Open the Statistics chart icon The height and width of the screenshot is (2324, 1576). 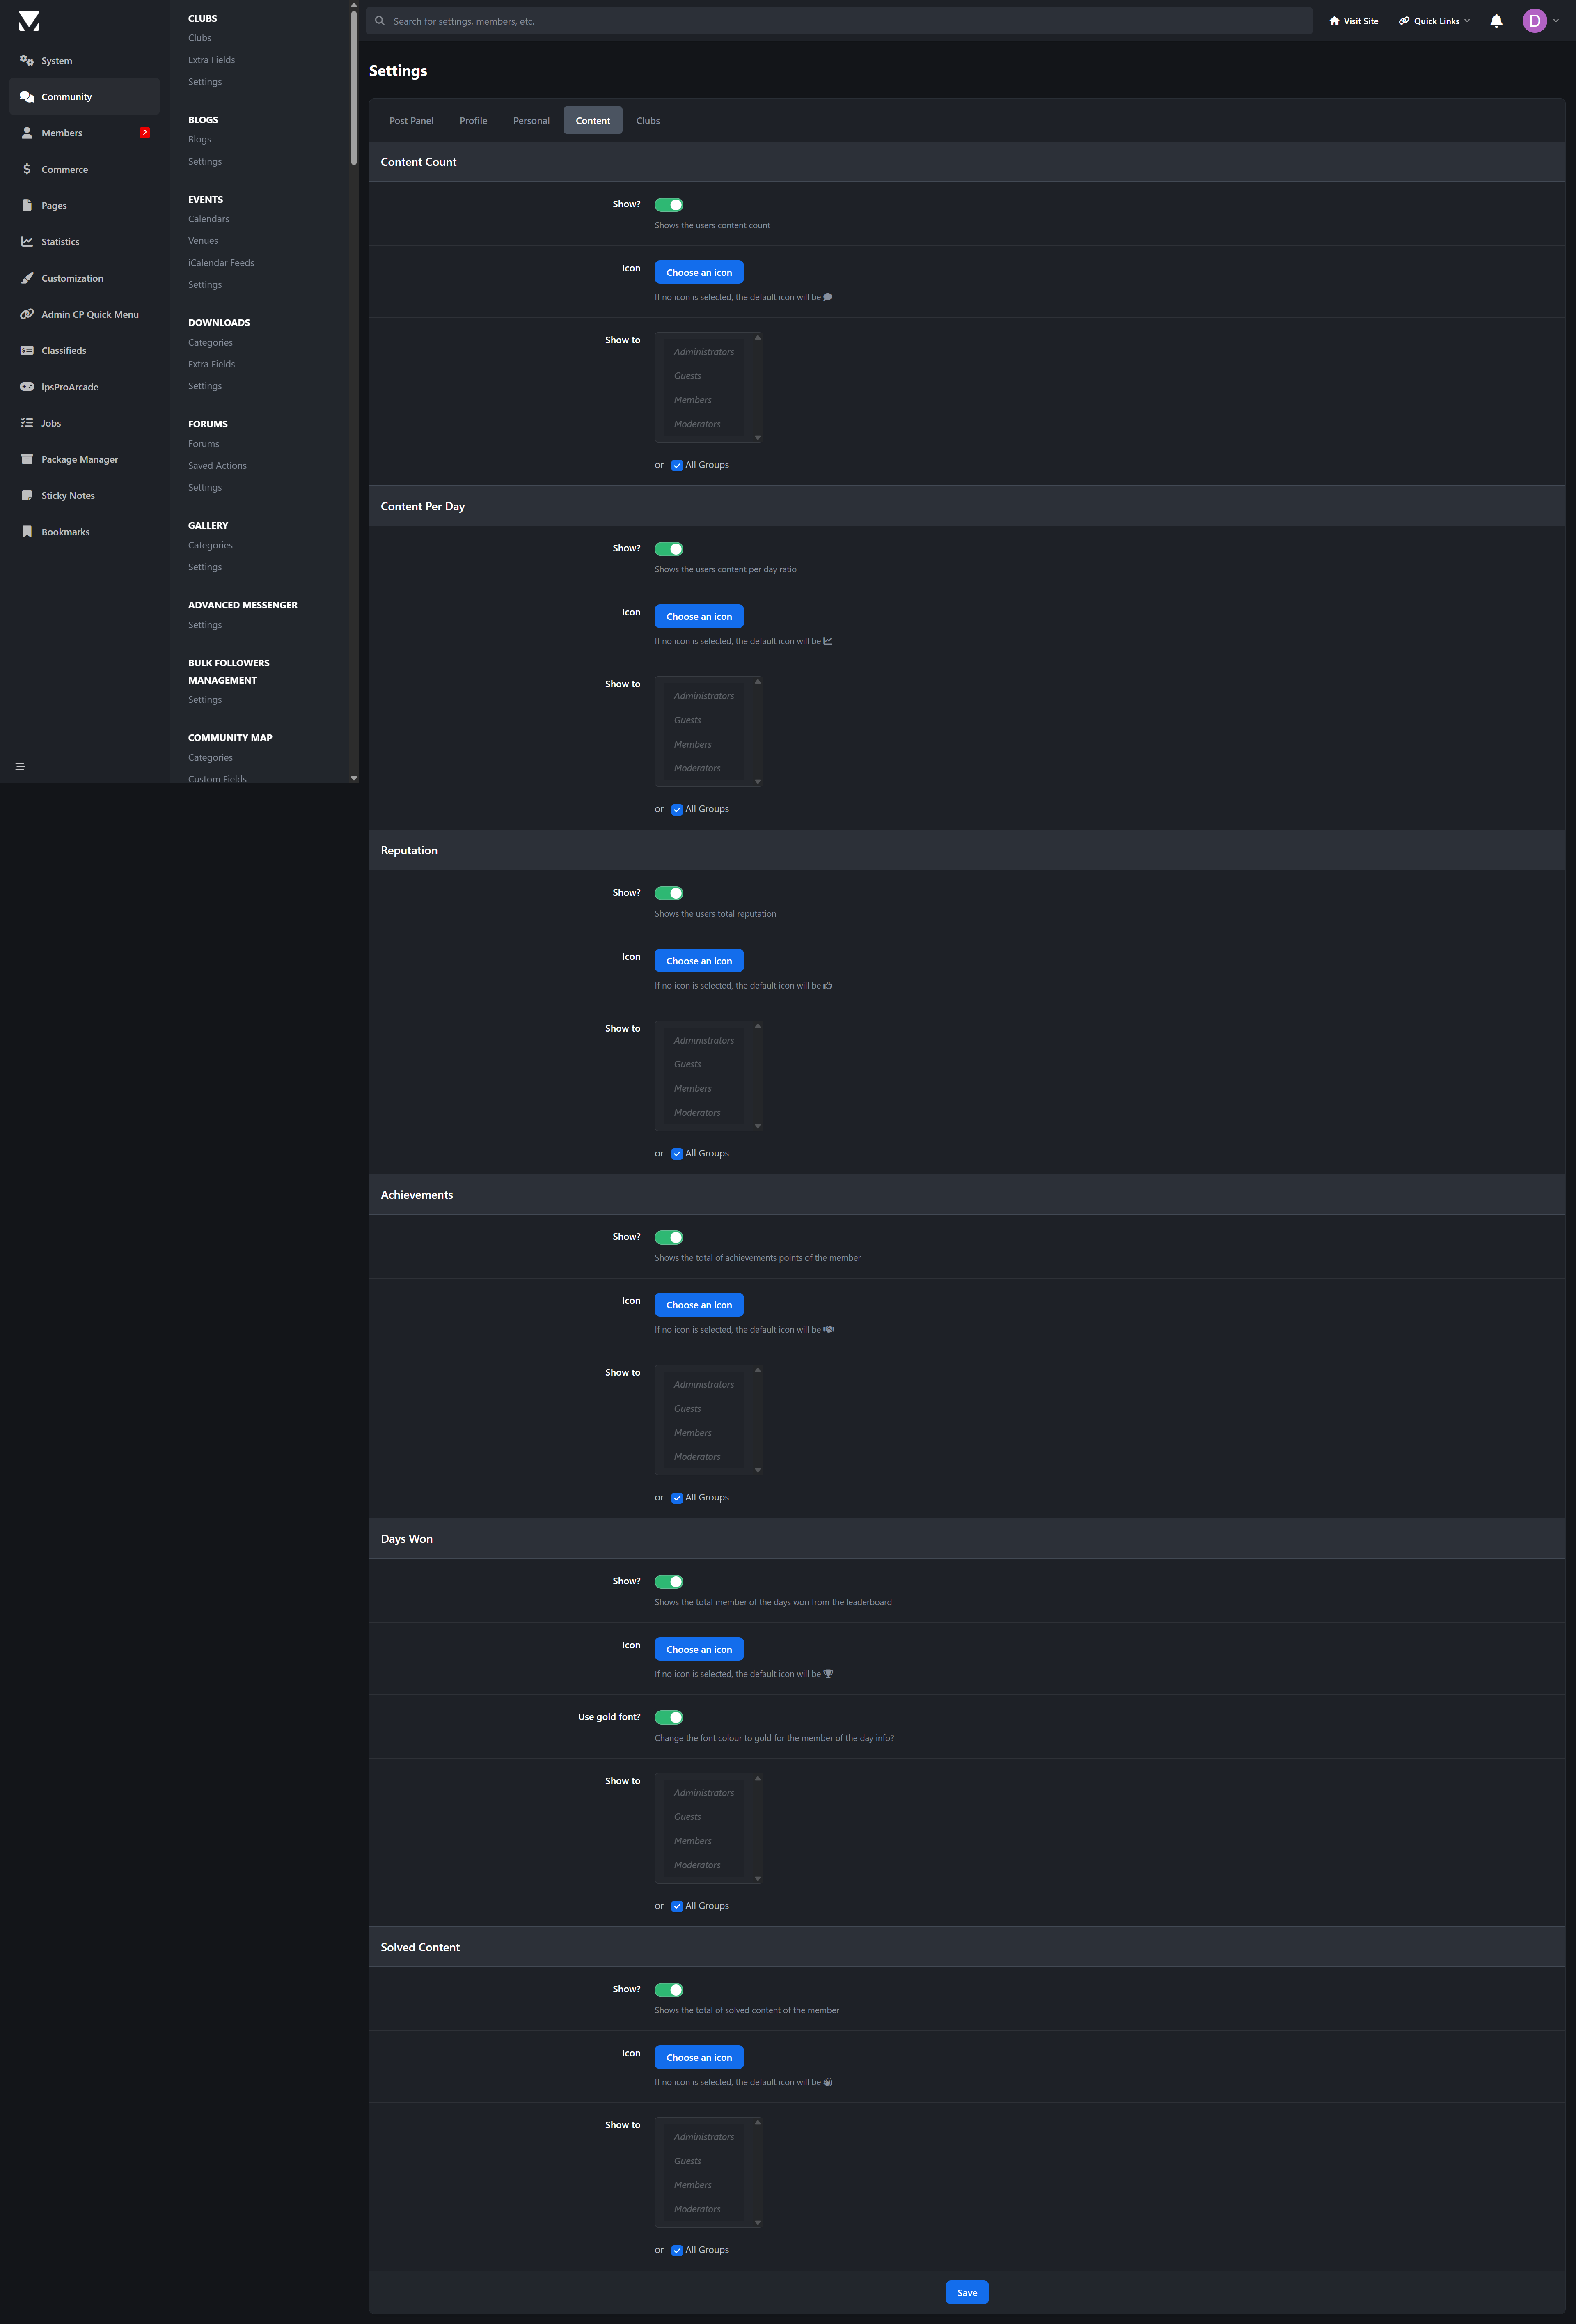tap(27, 242)
